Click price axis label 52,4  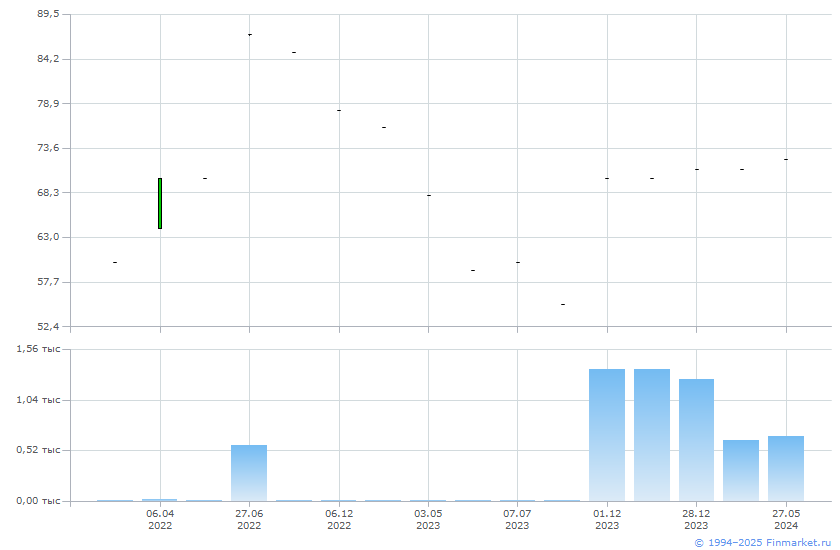[x=48, y=326]
